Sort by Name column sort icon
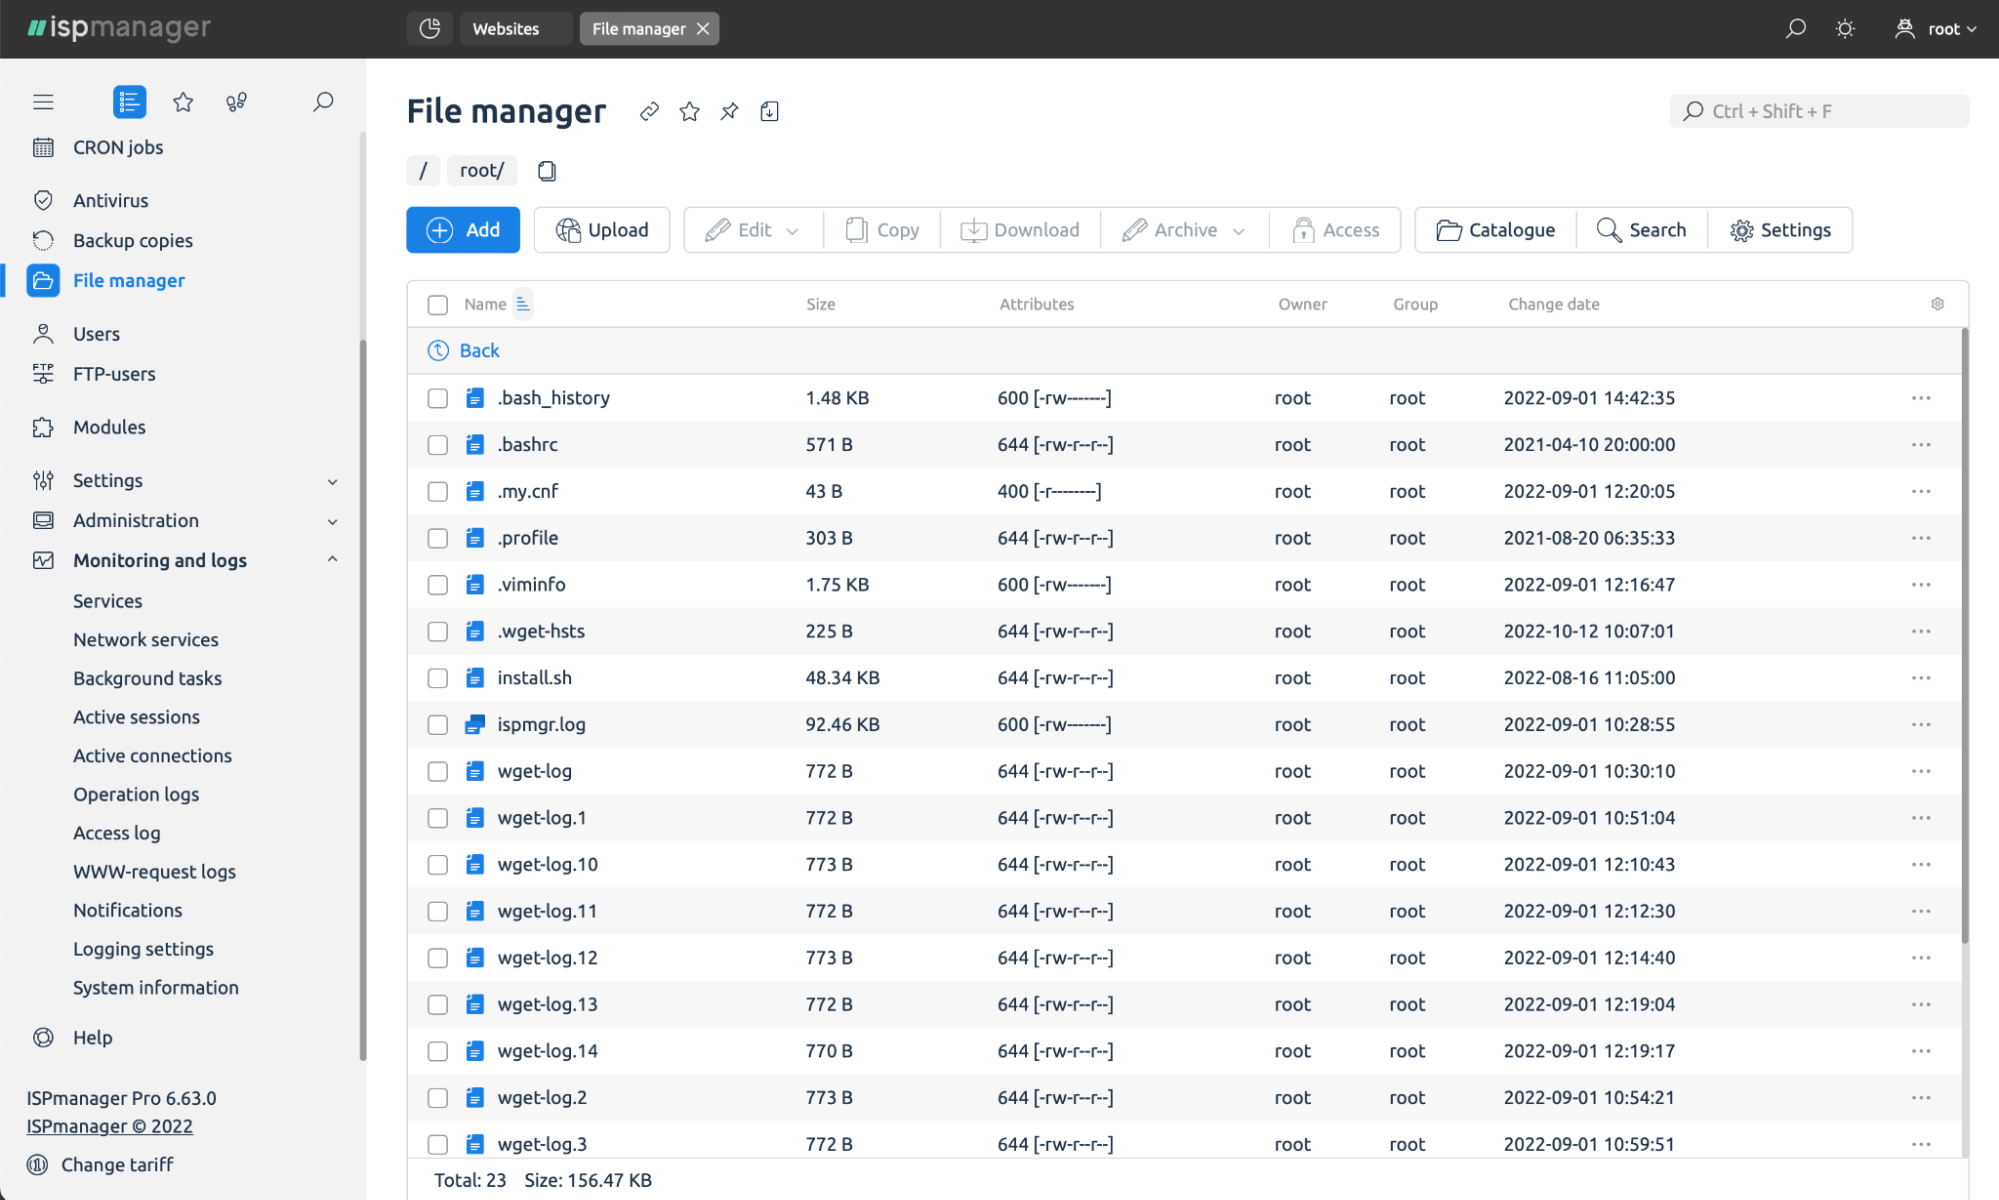 tap(523, 303)
